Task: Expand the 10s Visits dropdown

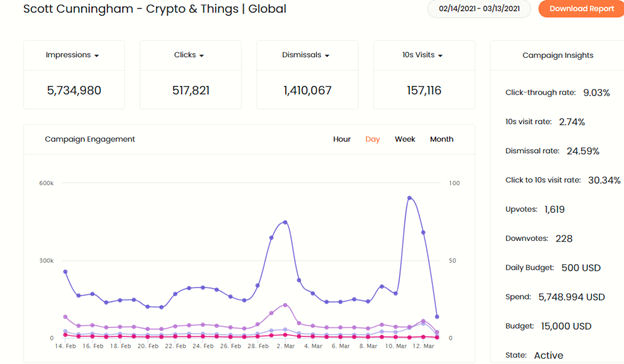Action: click(x=422, y=55)
